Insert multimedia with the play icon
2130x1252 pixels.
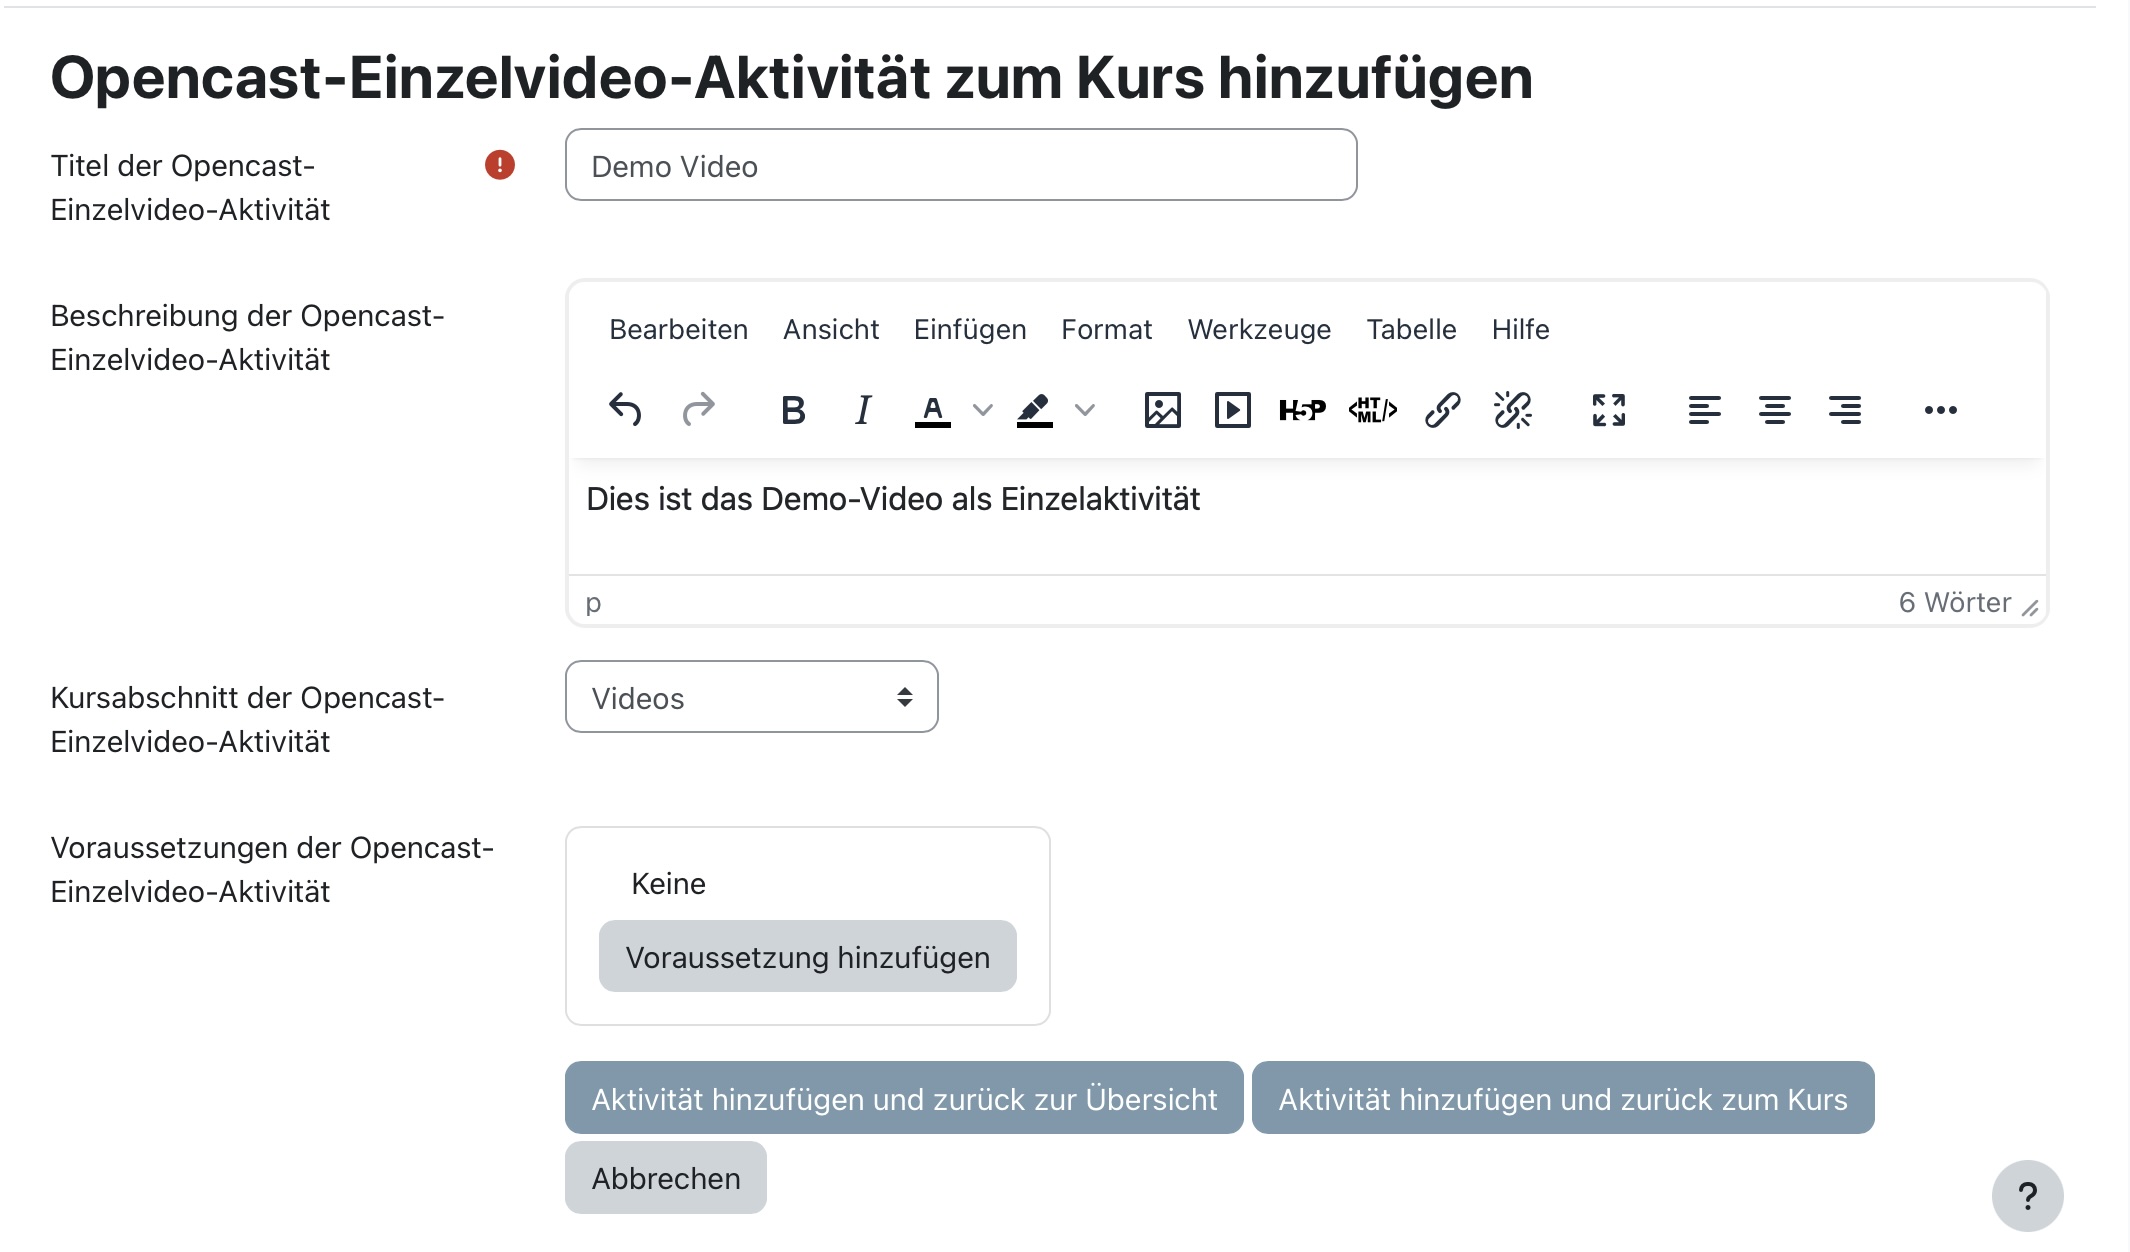(x=1232, y=410)
